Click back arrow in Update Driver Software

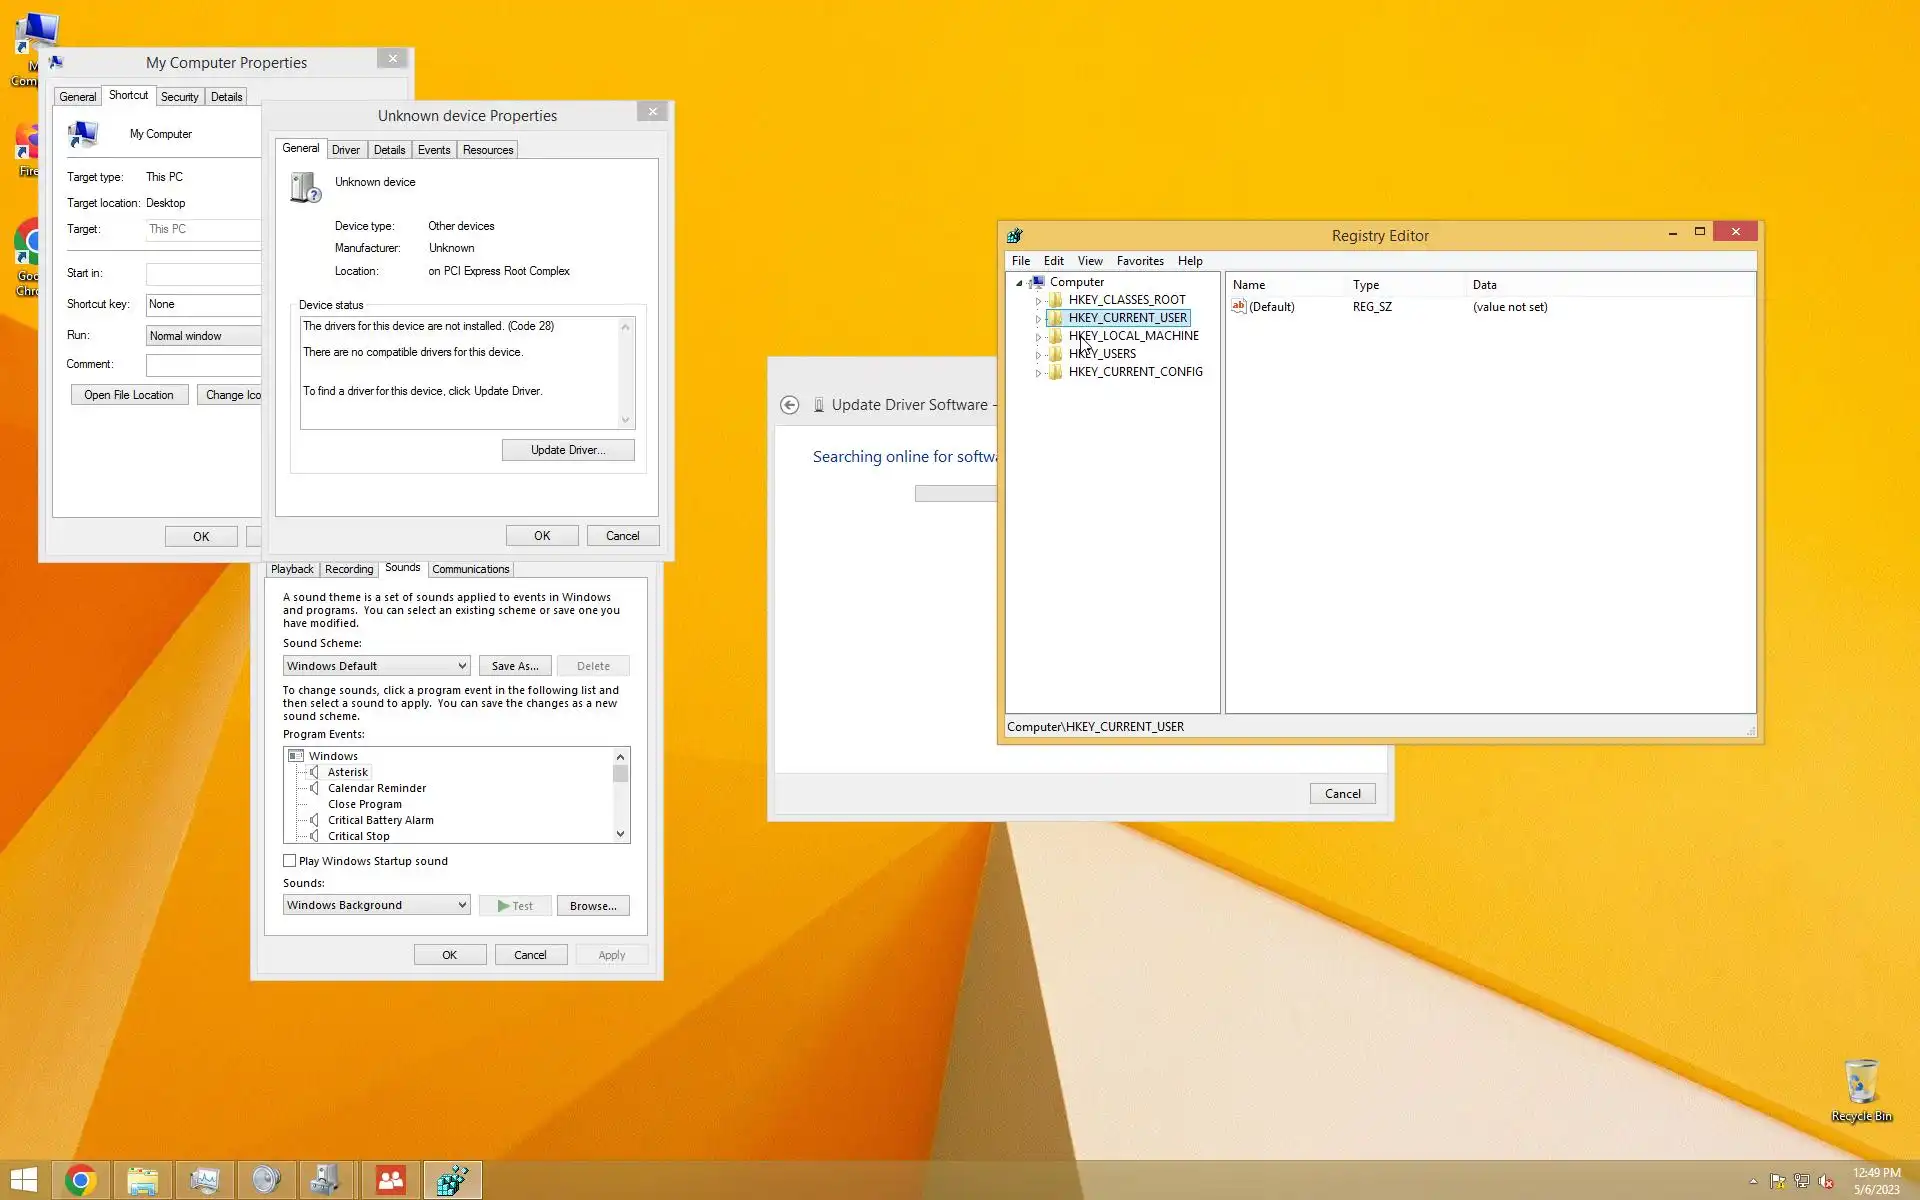point(789,405)
